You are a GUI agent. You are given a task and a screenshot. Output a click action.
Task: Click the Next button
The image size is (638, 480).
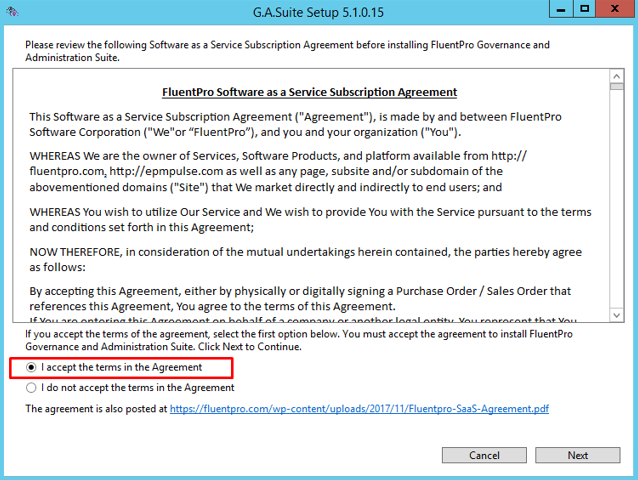pyautogui.click(x=577, y=455)
